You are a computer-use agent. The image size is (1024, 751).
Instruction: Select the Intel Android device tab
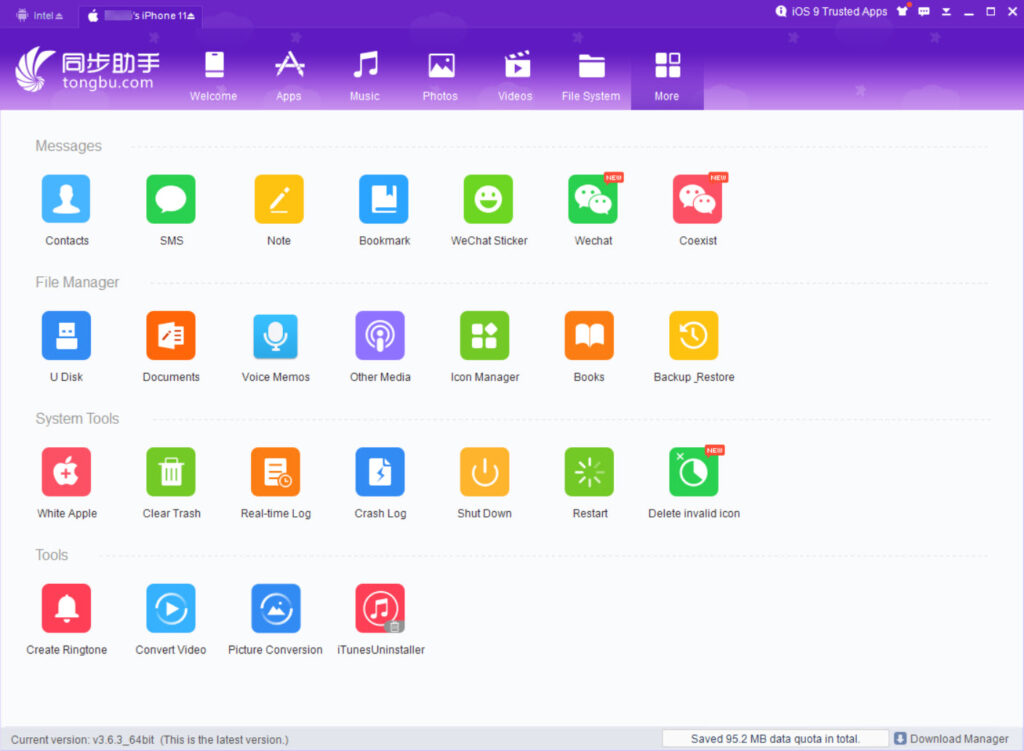click(40, 16)
